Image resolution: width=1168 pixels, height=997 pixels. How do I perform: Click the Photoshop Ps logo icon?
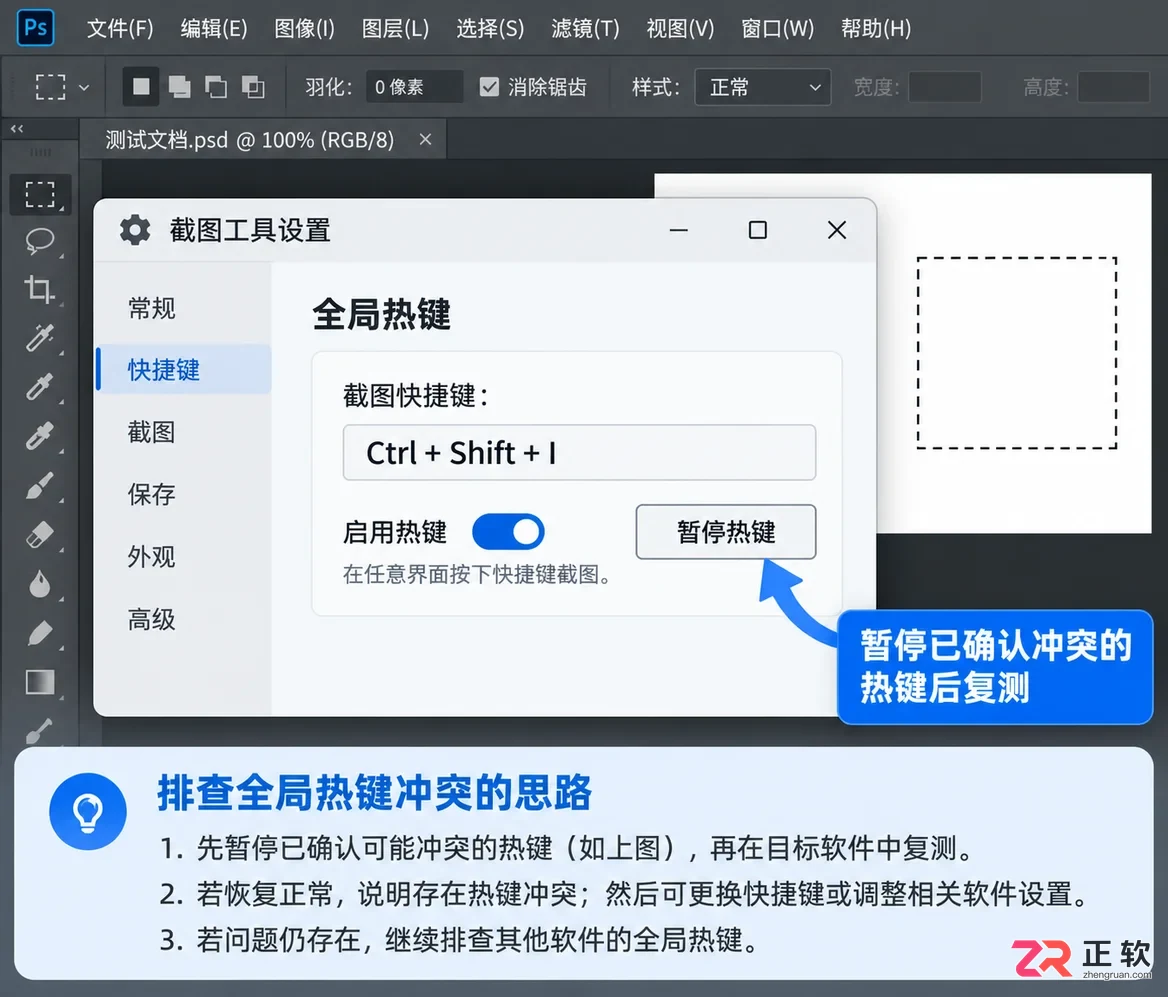coord(35,28)
